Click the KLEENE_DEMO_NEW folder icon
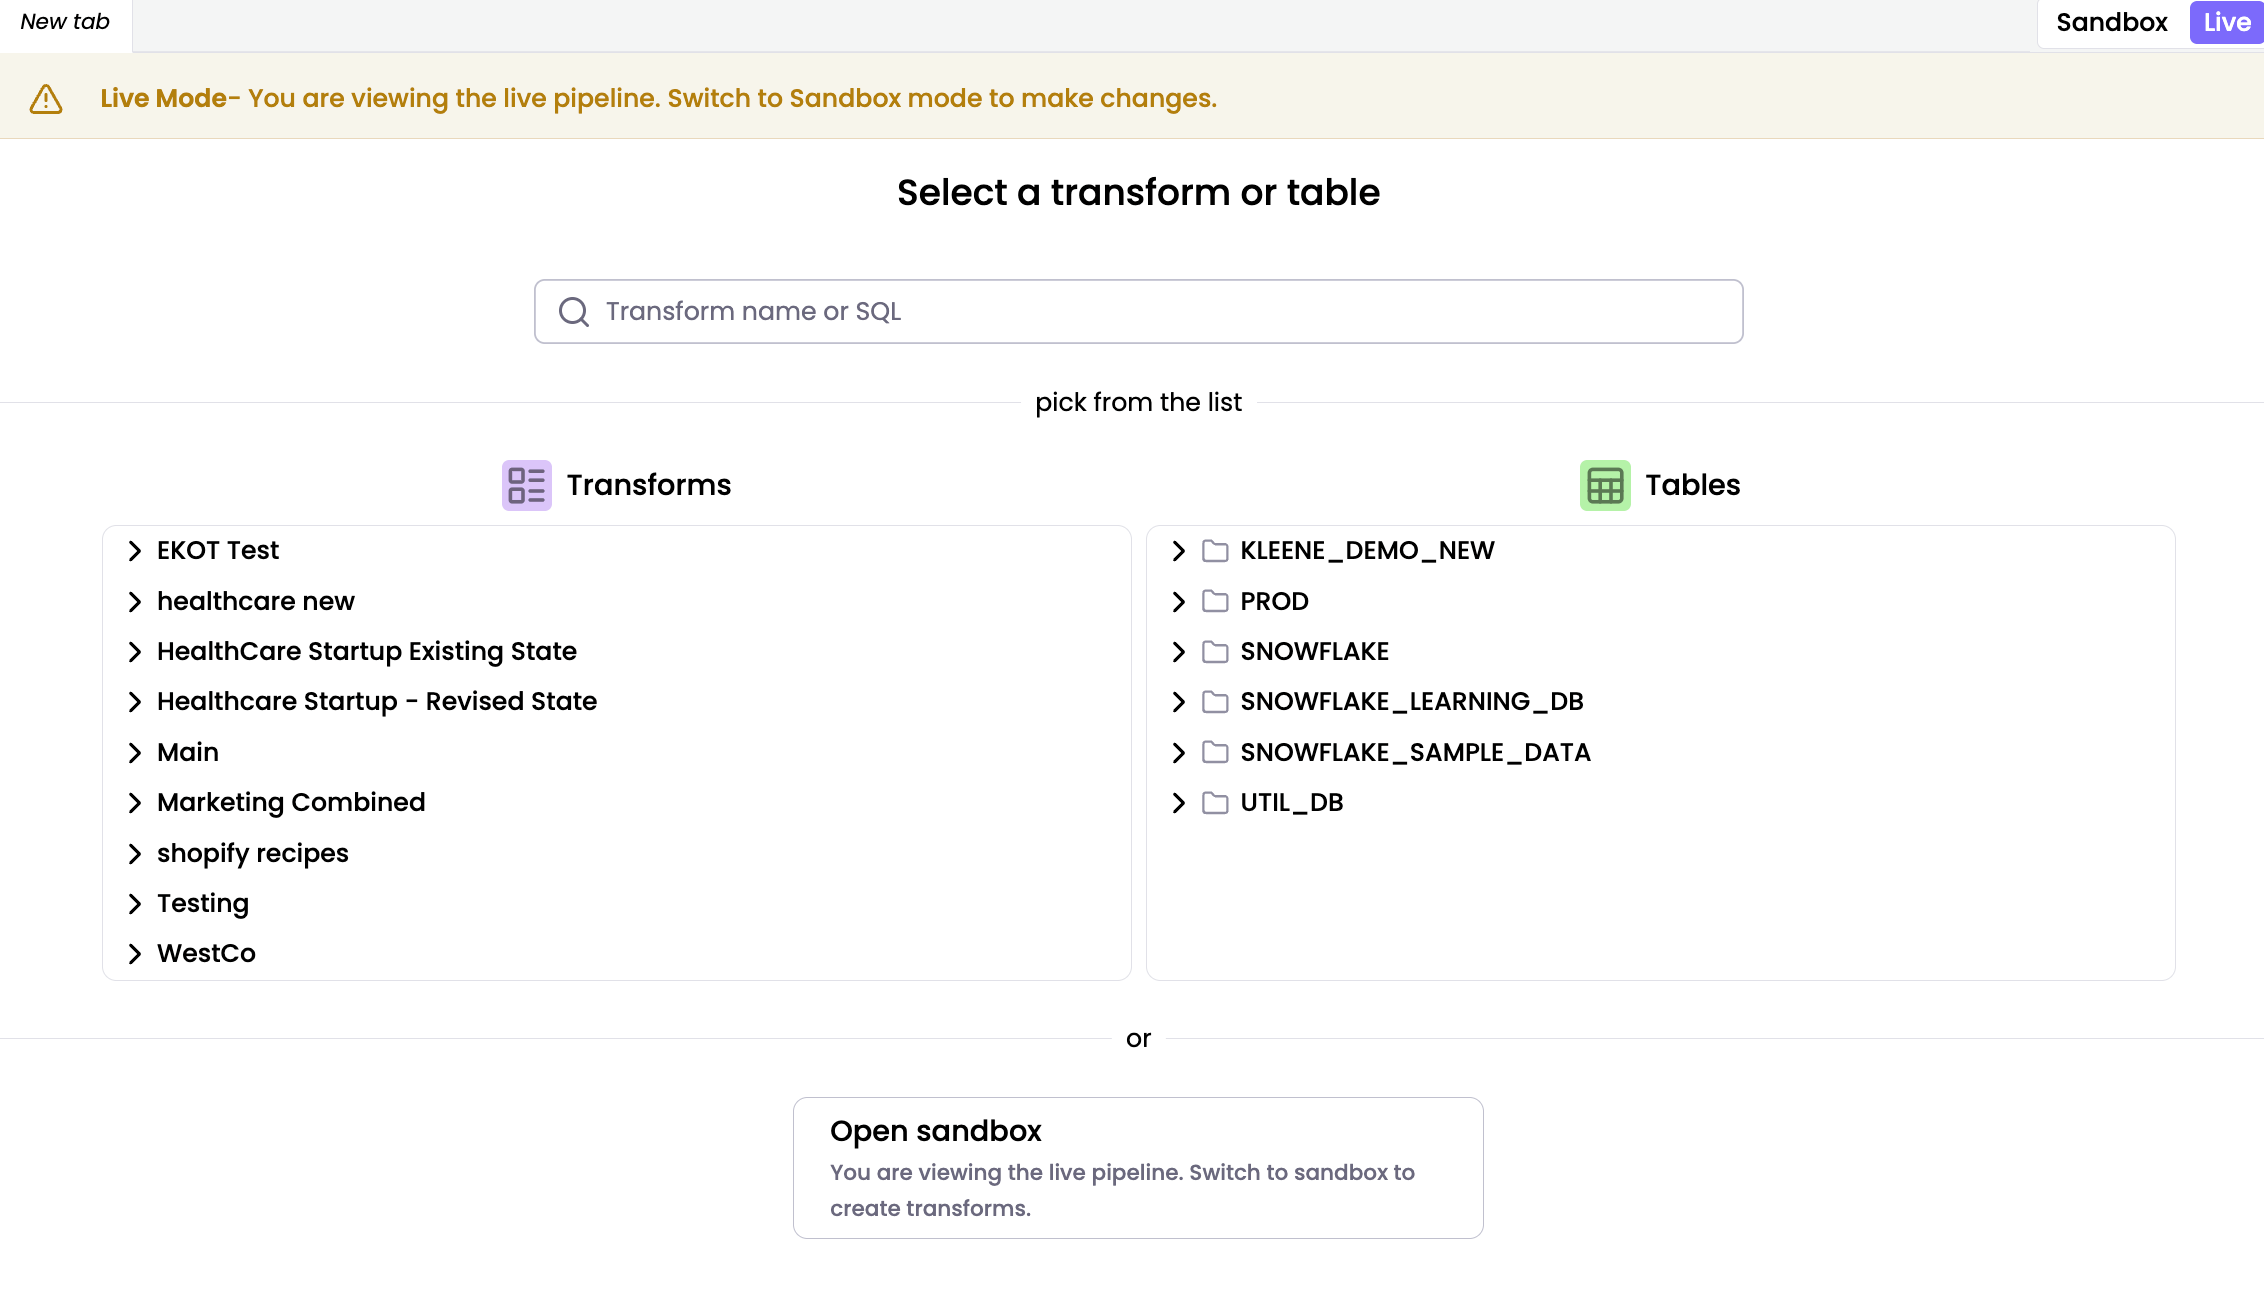The image size is (2264, 1290). coord(1215,551)
